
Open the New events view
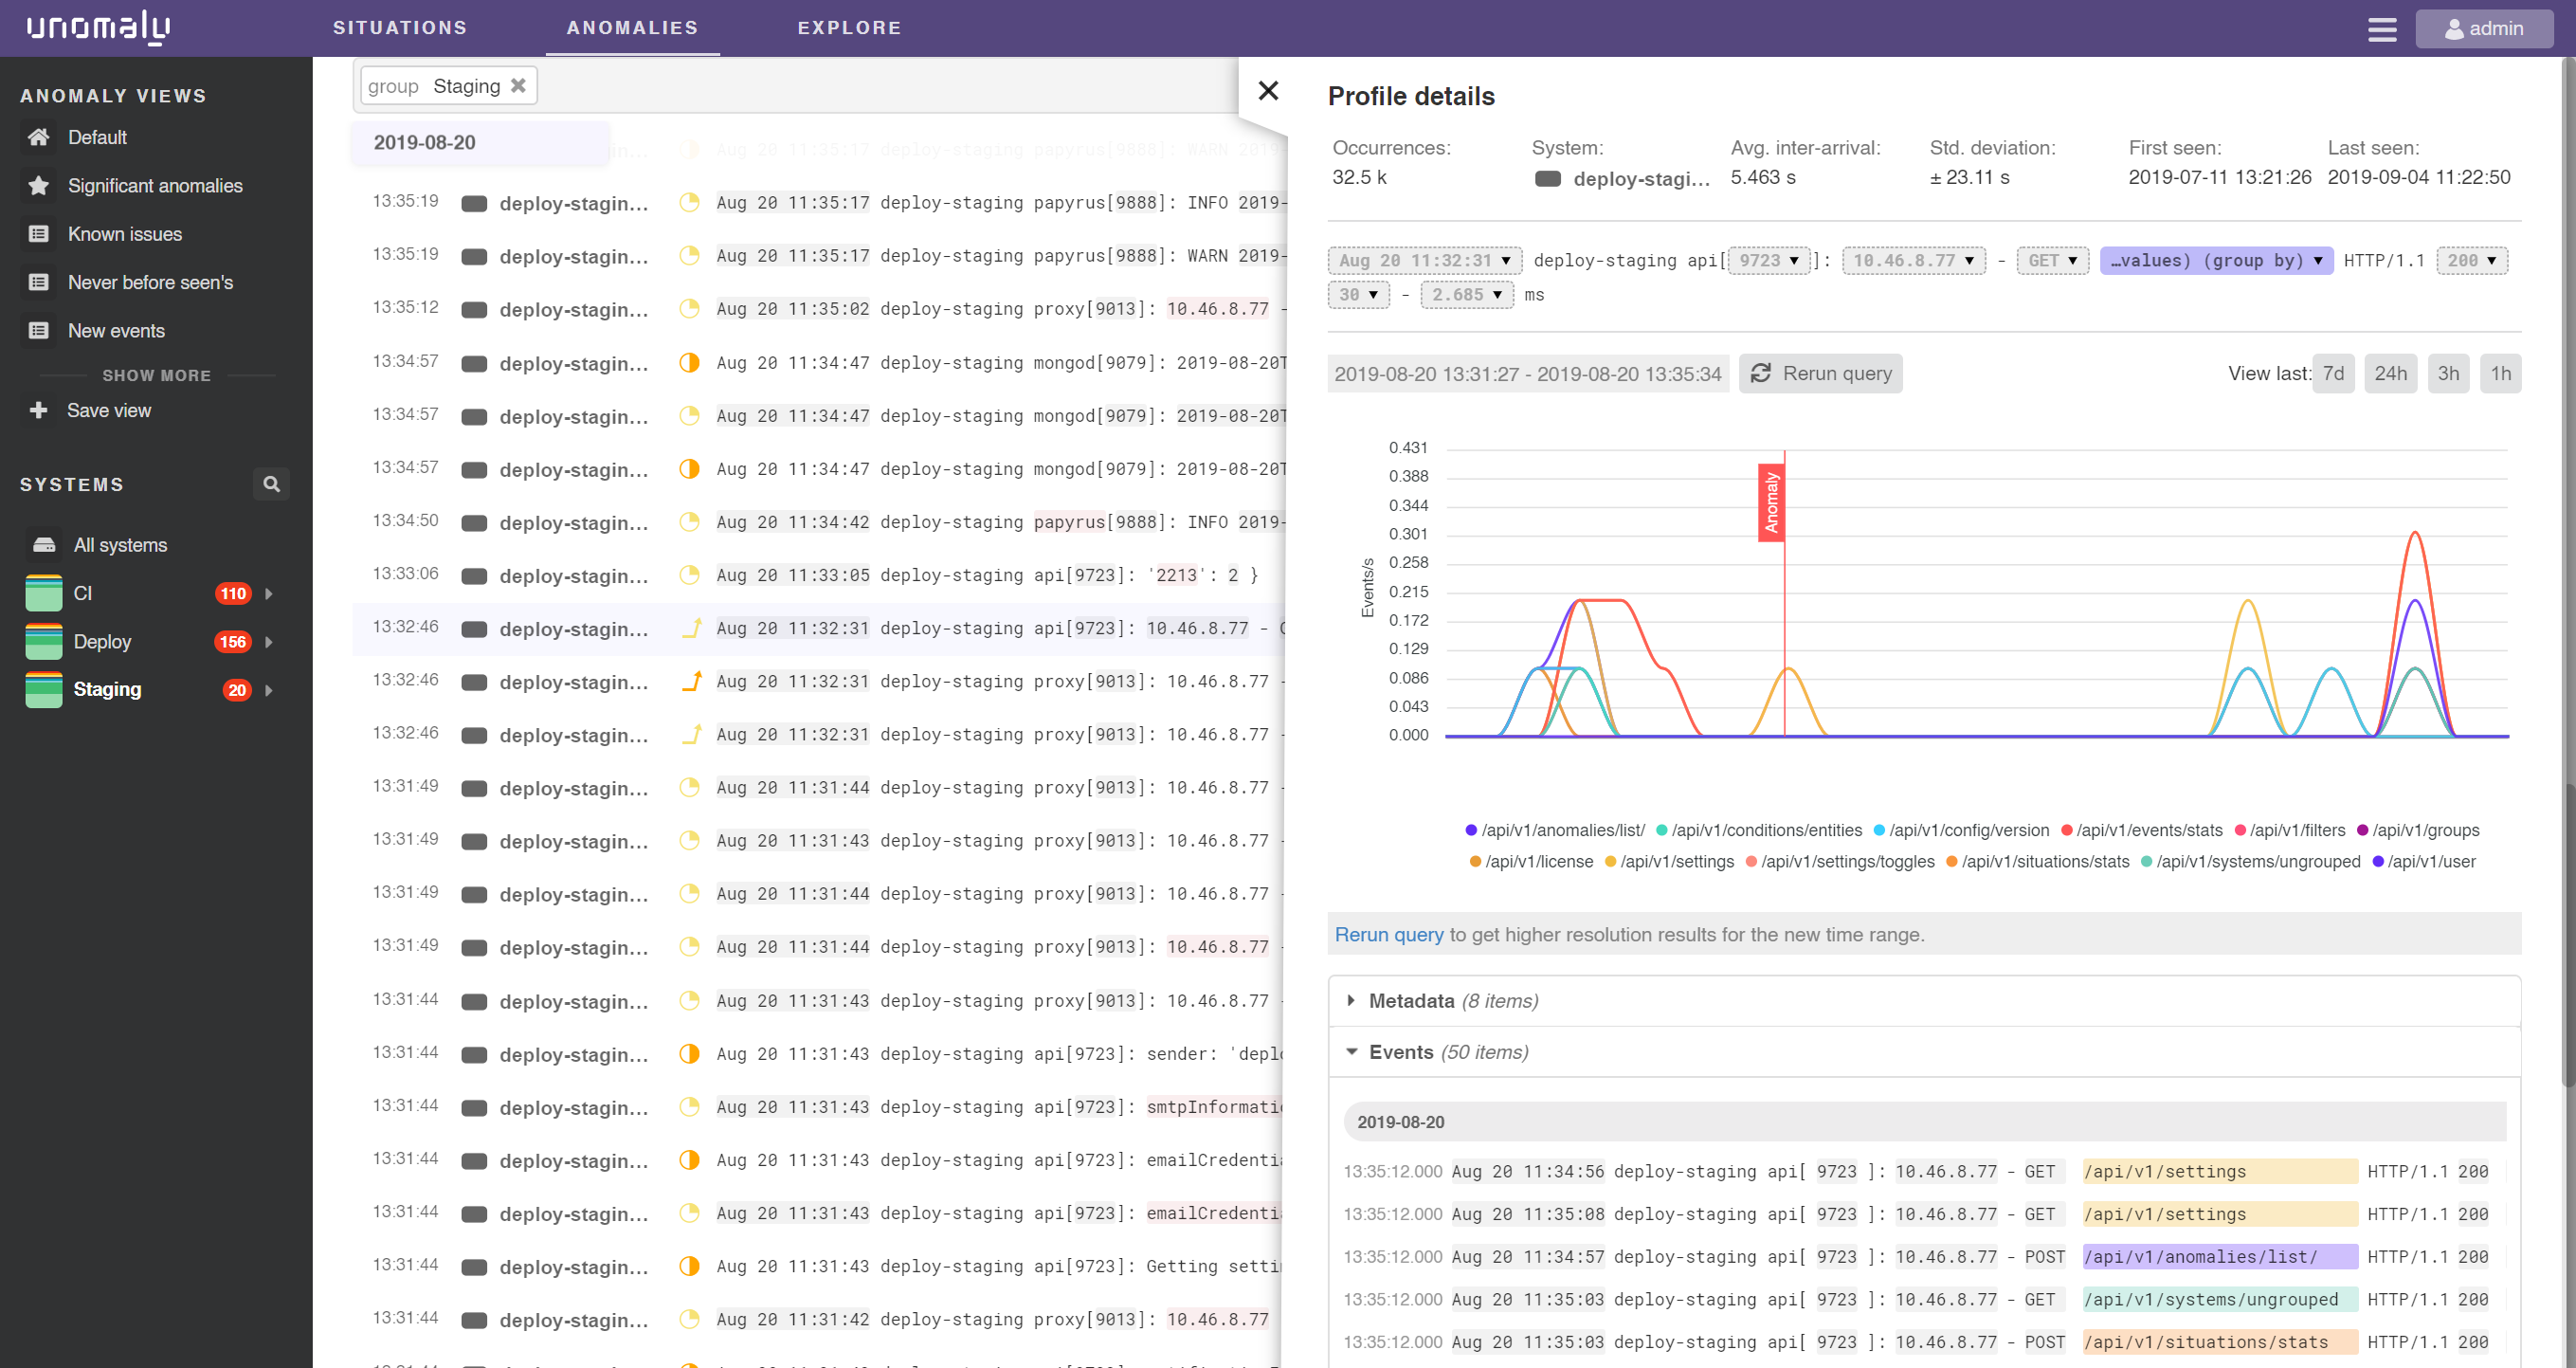pyautogui.click(x=116, y=331)
